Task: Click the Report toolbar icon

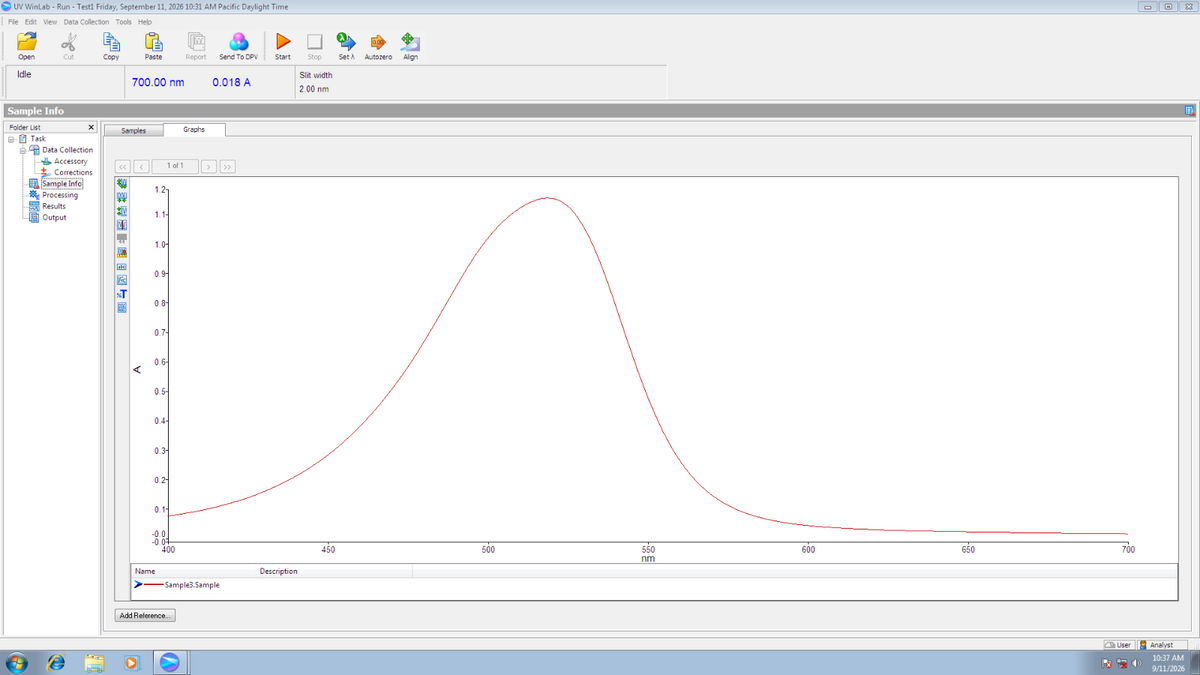Action: click(x=196, y=41)
